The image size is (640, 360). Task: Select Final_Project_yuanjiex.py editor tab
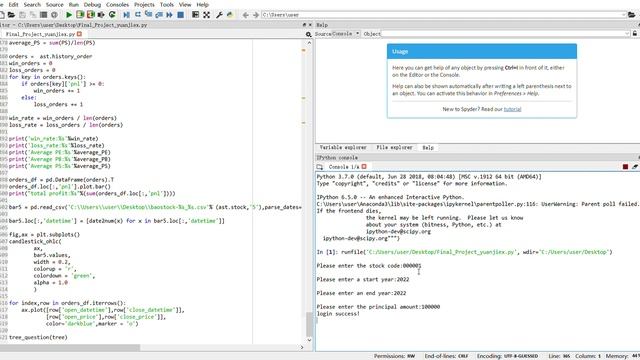point(40,34)
